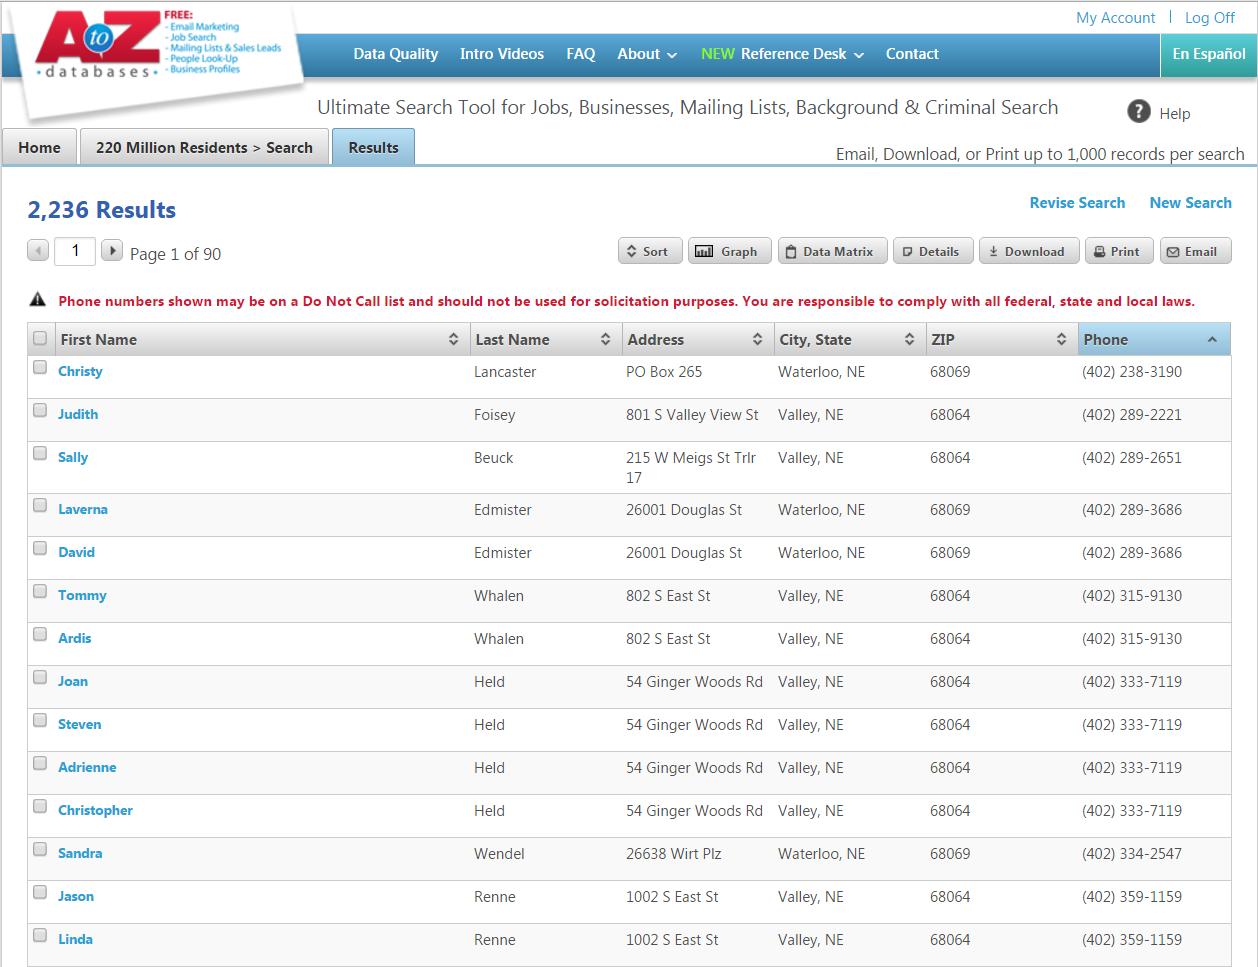Check the box for Christy Lancaster

click(40, 367)
